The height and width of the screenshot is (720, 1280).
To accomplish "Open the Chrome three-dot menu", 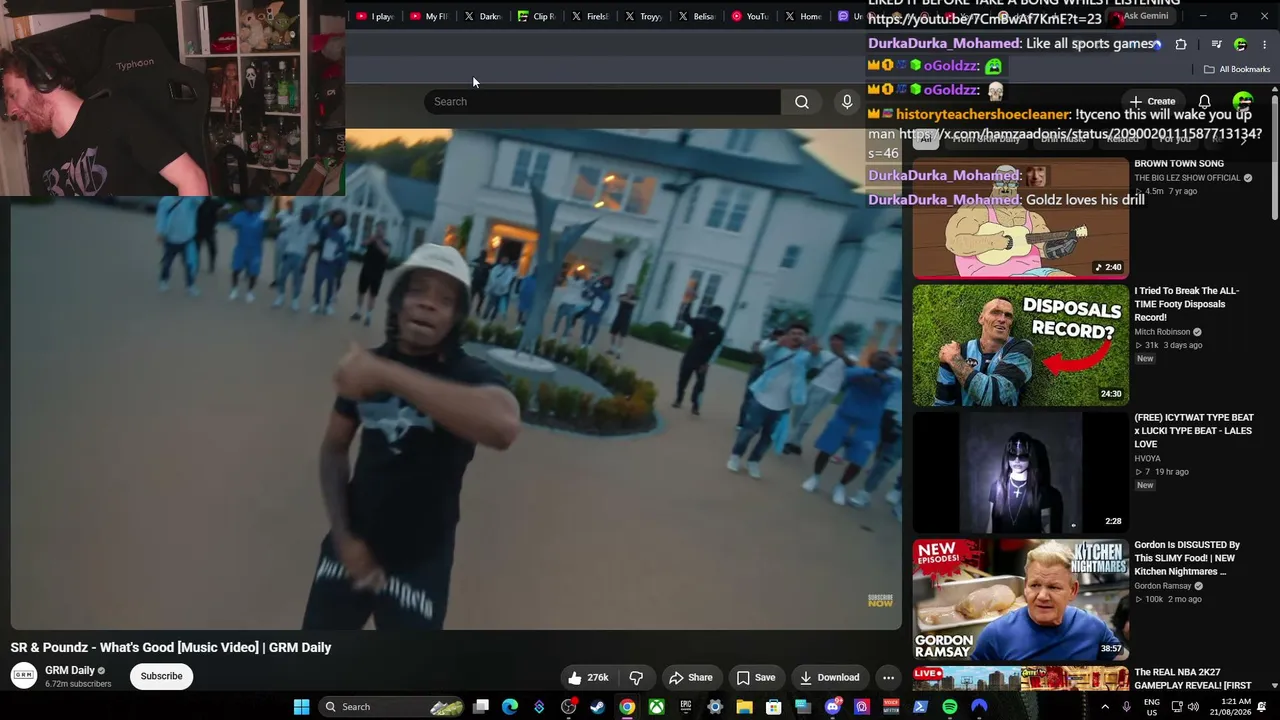I will point(1265,44).
